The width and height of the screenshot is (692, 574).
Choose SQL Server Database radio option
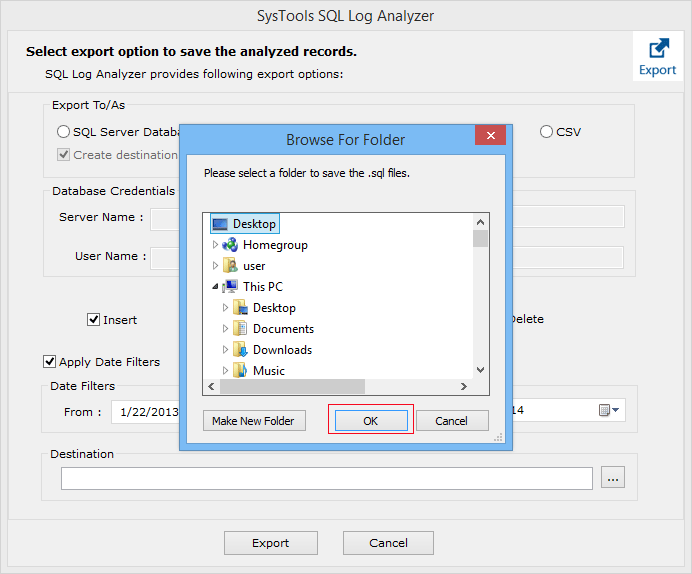(x=63, y=132)
